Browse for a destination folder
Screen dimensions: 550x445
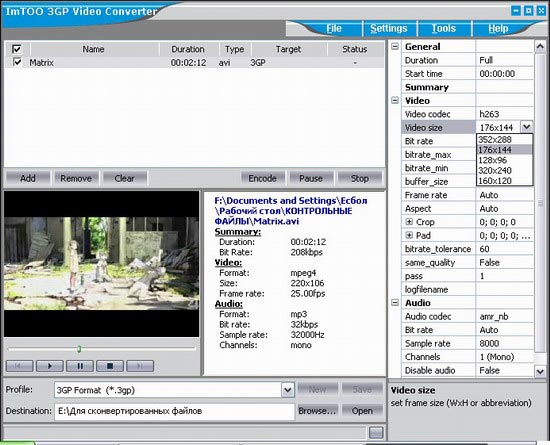pos(317,411)
